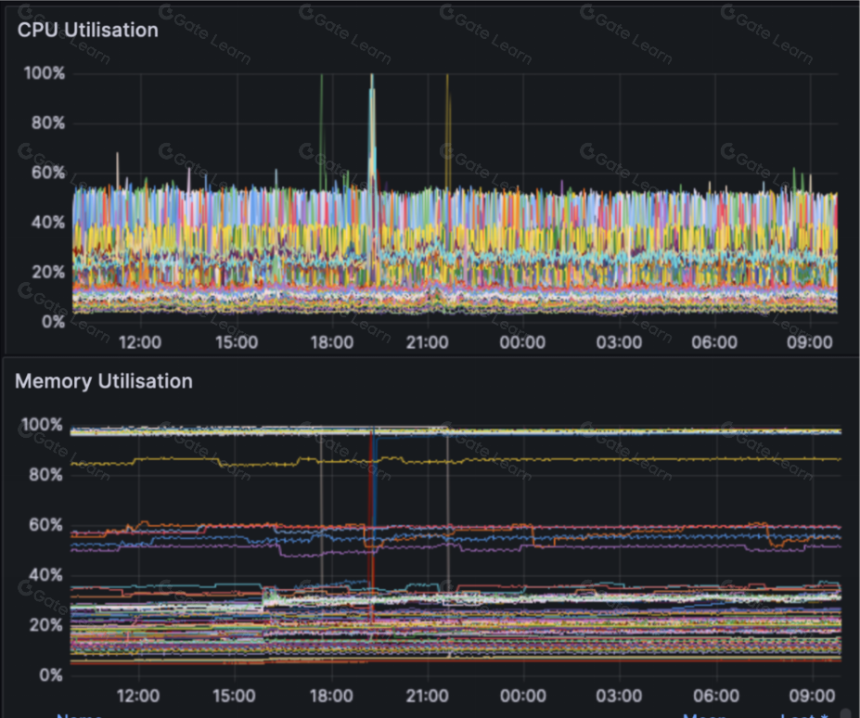Select 60% label in CPU Utilisation panel
860x718 pixels.
pos(48,172)
